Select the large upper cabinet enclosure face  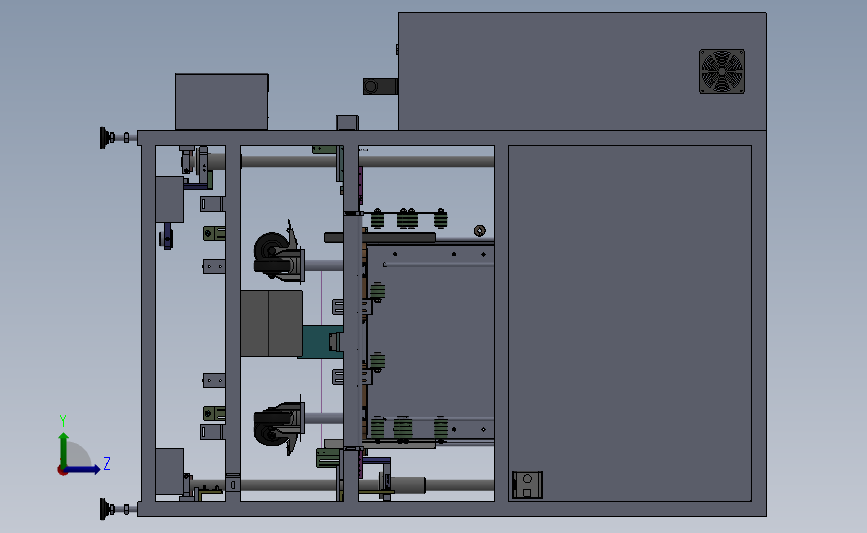(x=582, y=71)
